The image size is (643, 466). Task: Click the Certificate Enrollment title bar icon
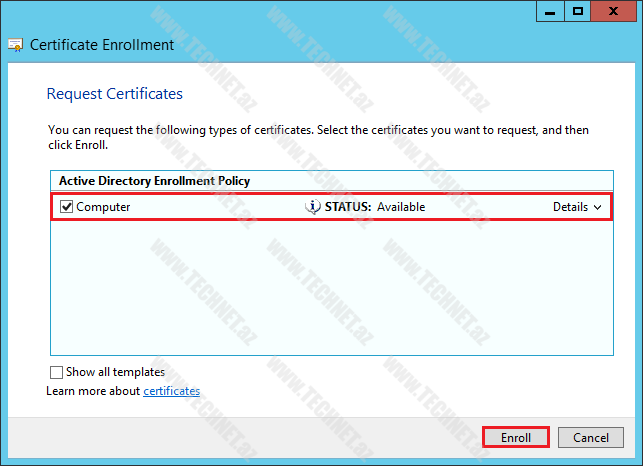pyautogui.click(x=16, y=45)
